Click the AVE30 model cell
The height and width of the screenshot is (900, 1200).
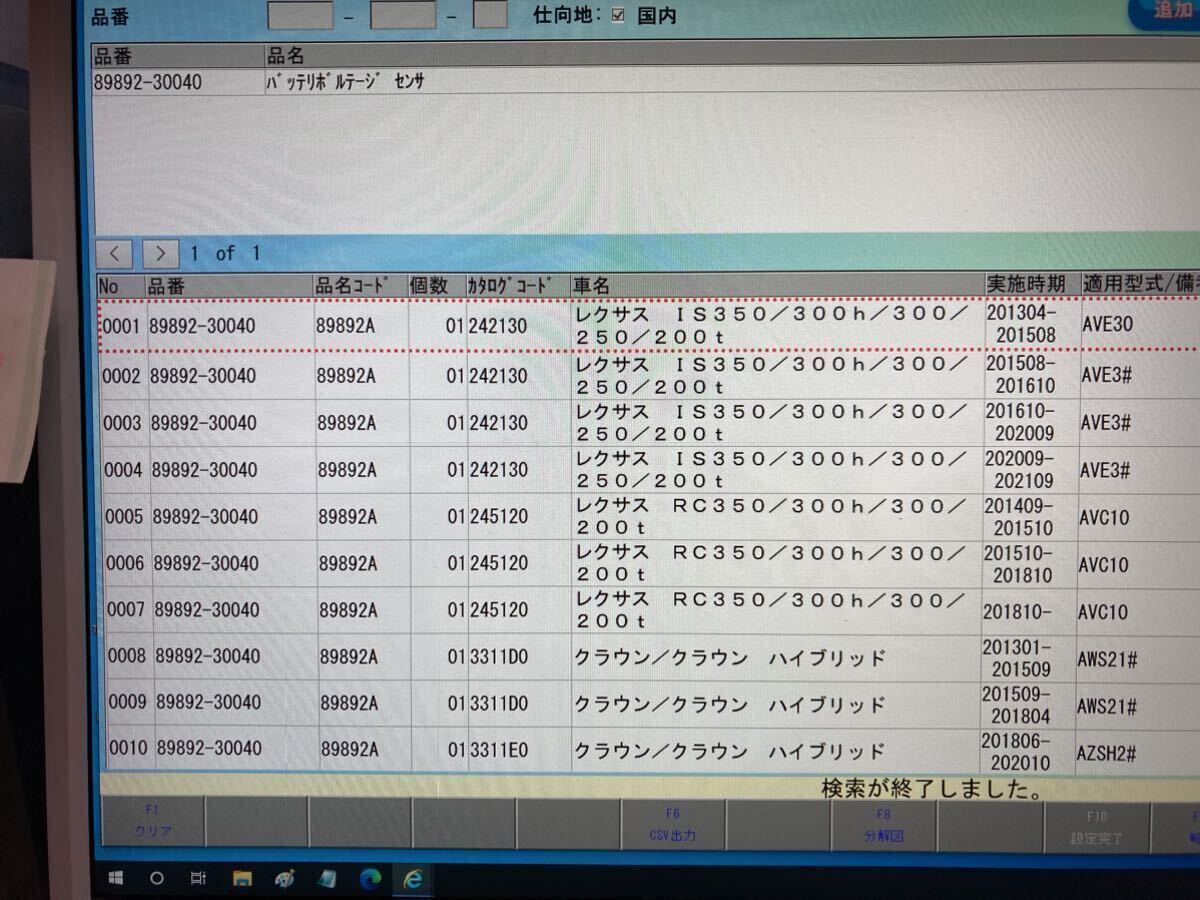(x=1140, y=324)
